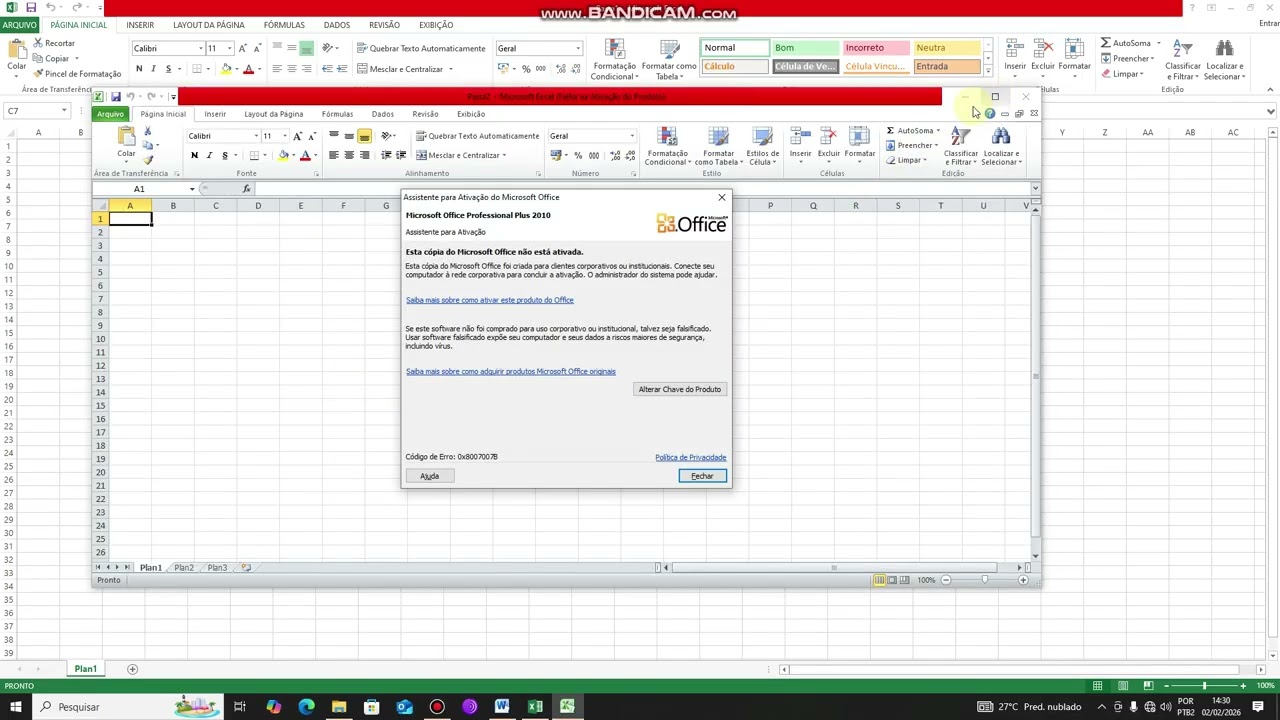Open number format Geral dropdown in front window

coord(631,136)
